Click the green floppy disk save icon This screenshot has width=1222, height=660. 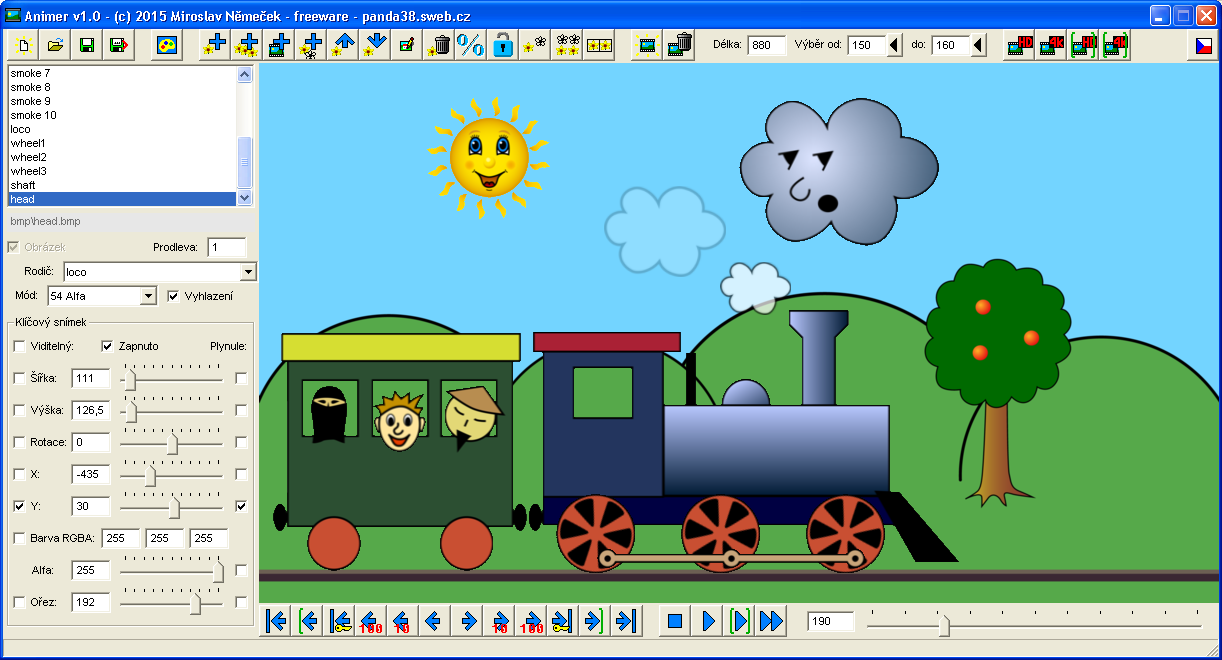[x=87, y=45]
